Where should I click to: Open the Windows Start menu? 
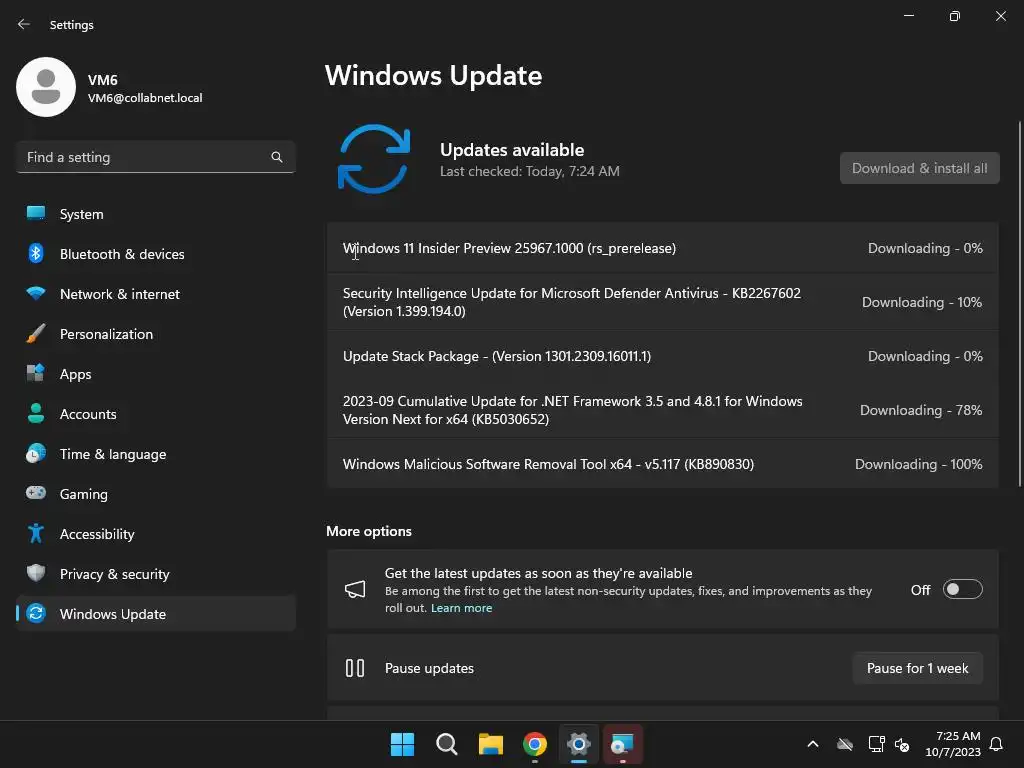pos(402,744)
